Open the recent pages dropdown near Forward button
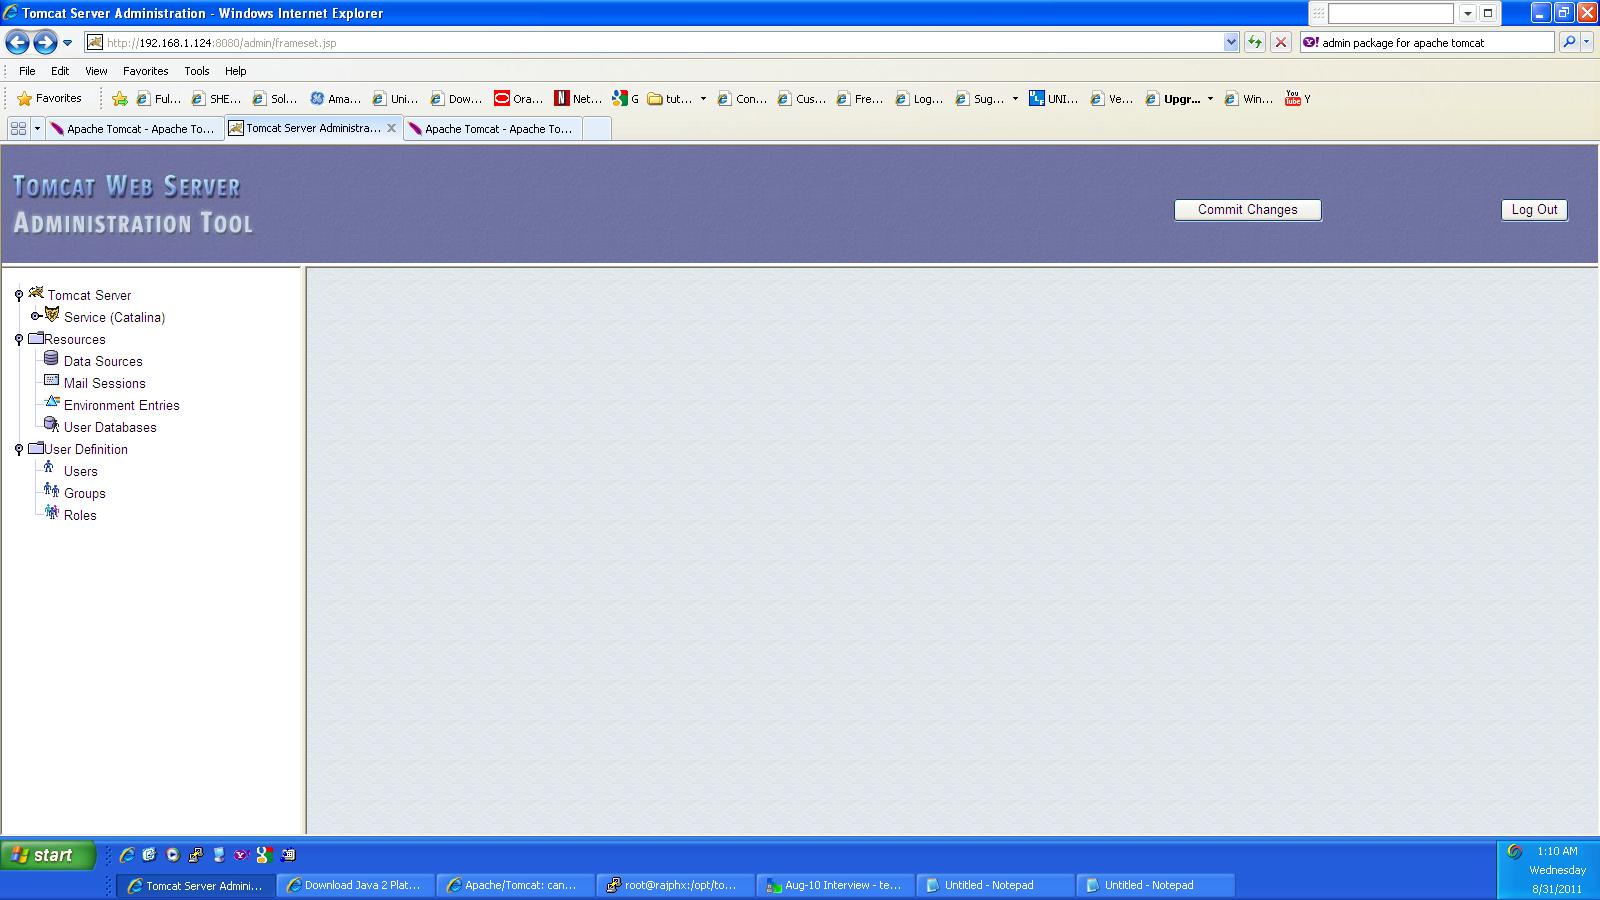The image size is (1600, 900). coord(67,43)
